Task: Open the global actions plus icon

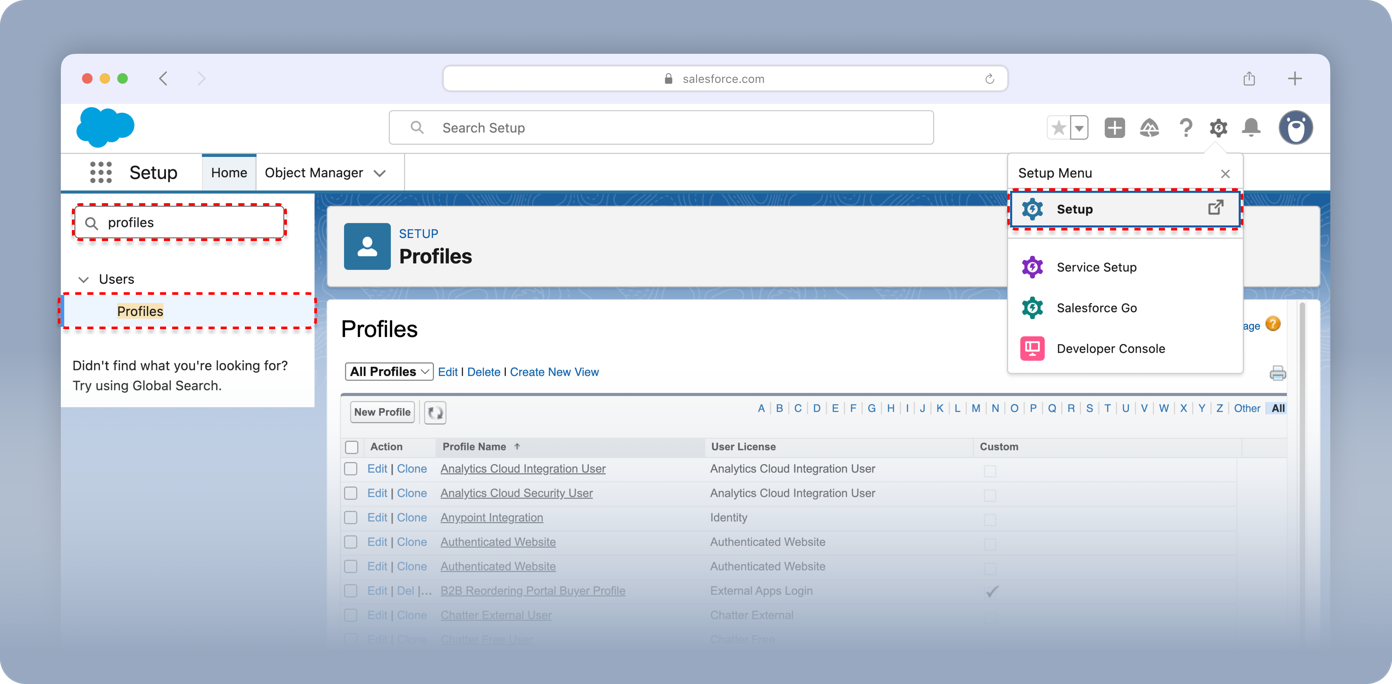Action: pos(1114,128)
